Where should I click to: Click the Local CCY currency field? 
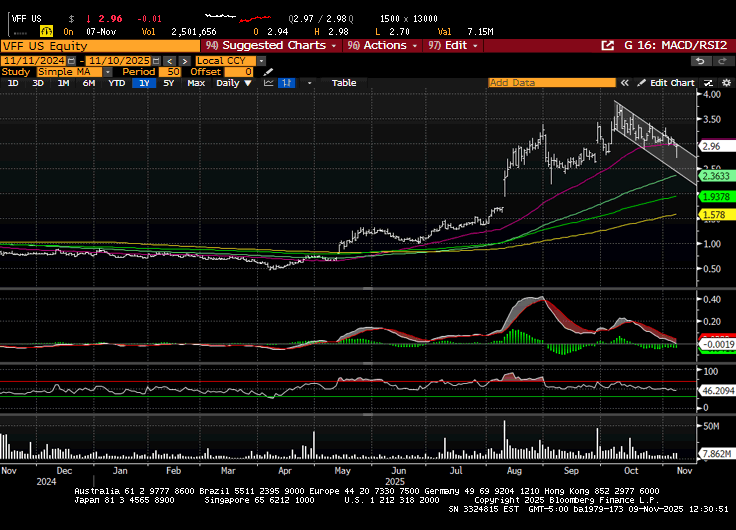(226, 61)
